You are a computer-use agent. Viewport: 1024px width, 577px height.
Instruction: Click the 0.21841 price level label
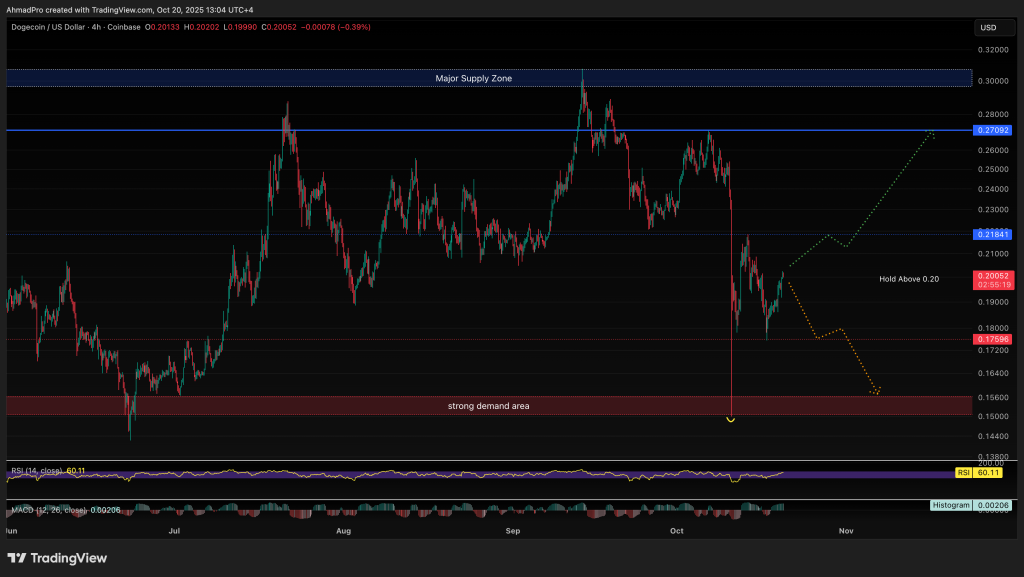click(990, 234)
